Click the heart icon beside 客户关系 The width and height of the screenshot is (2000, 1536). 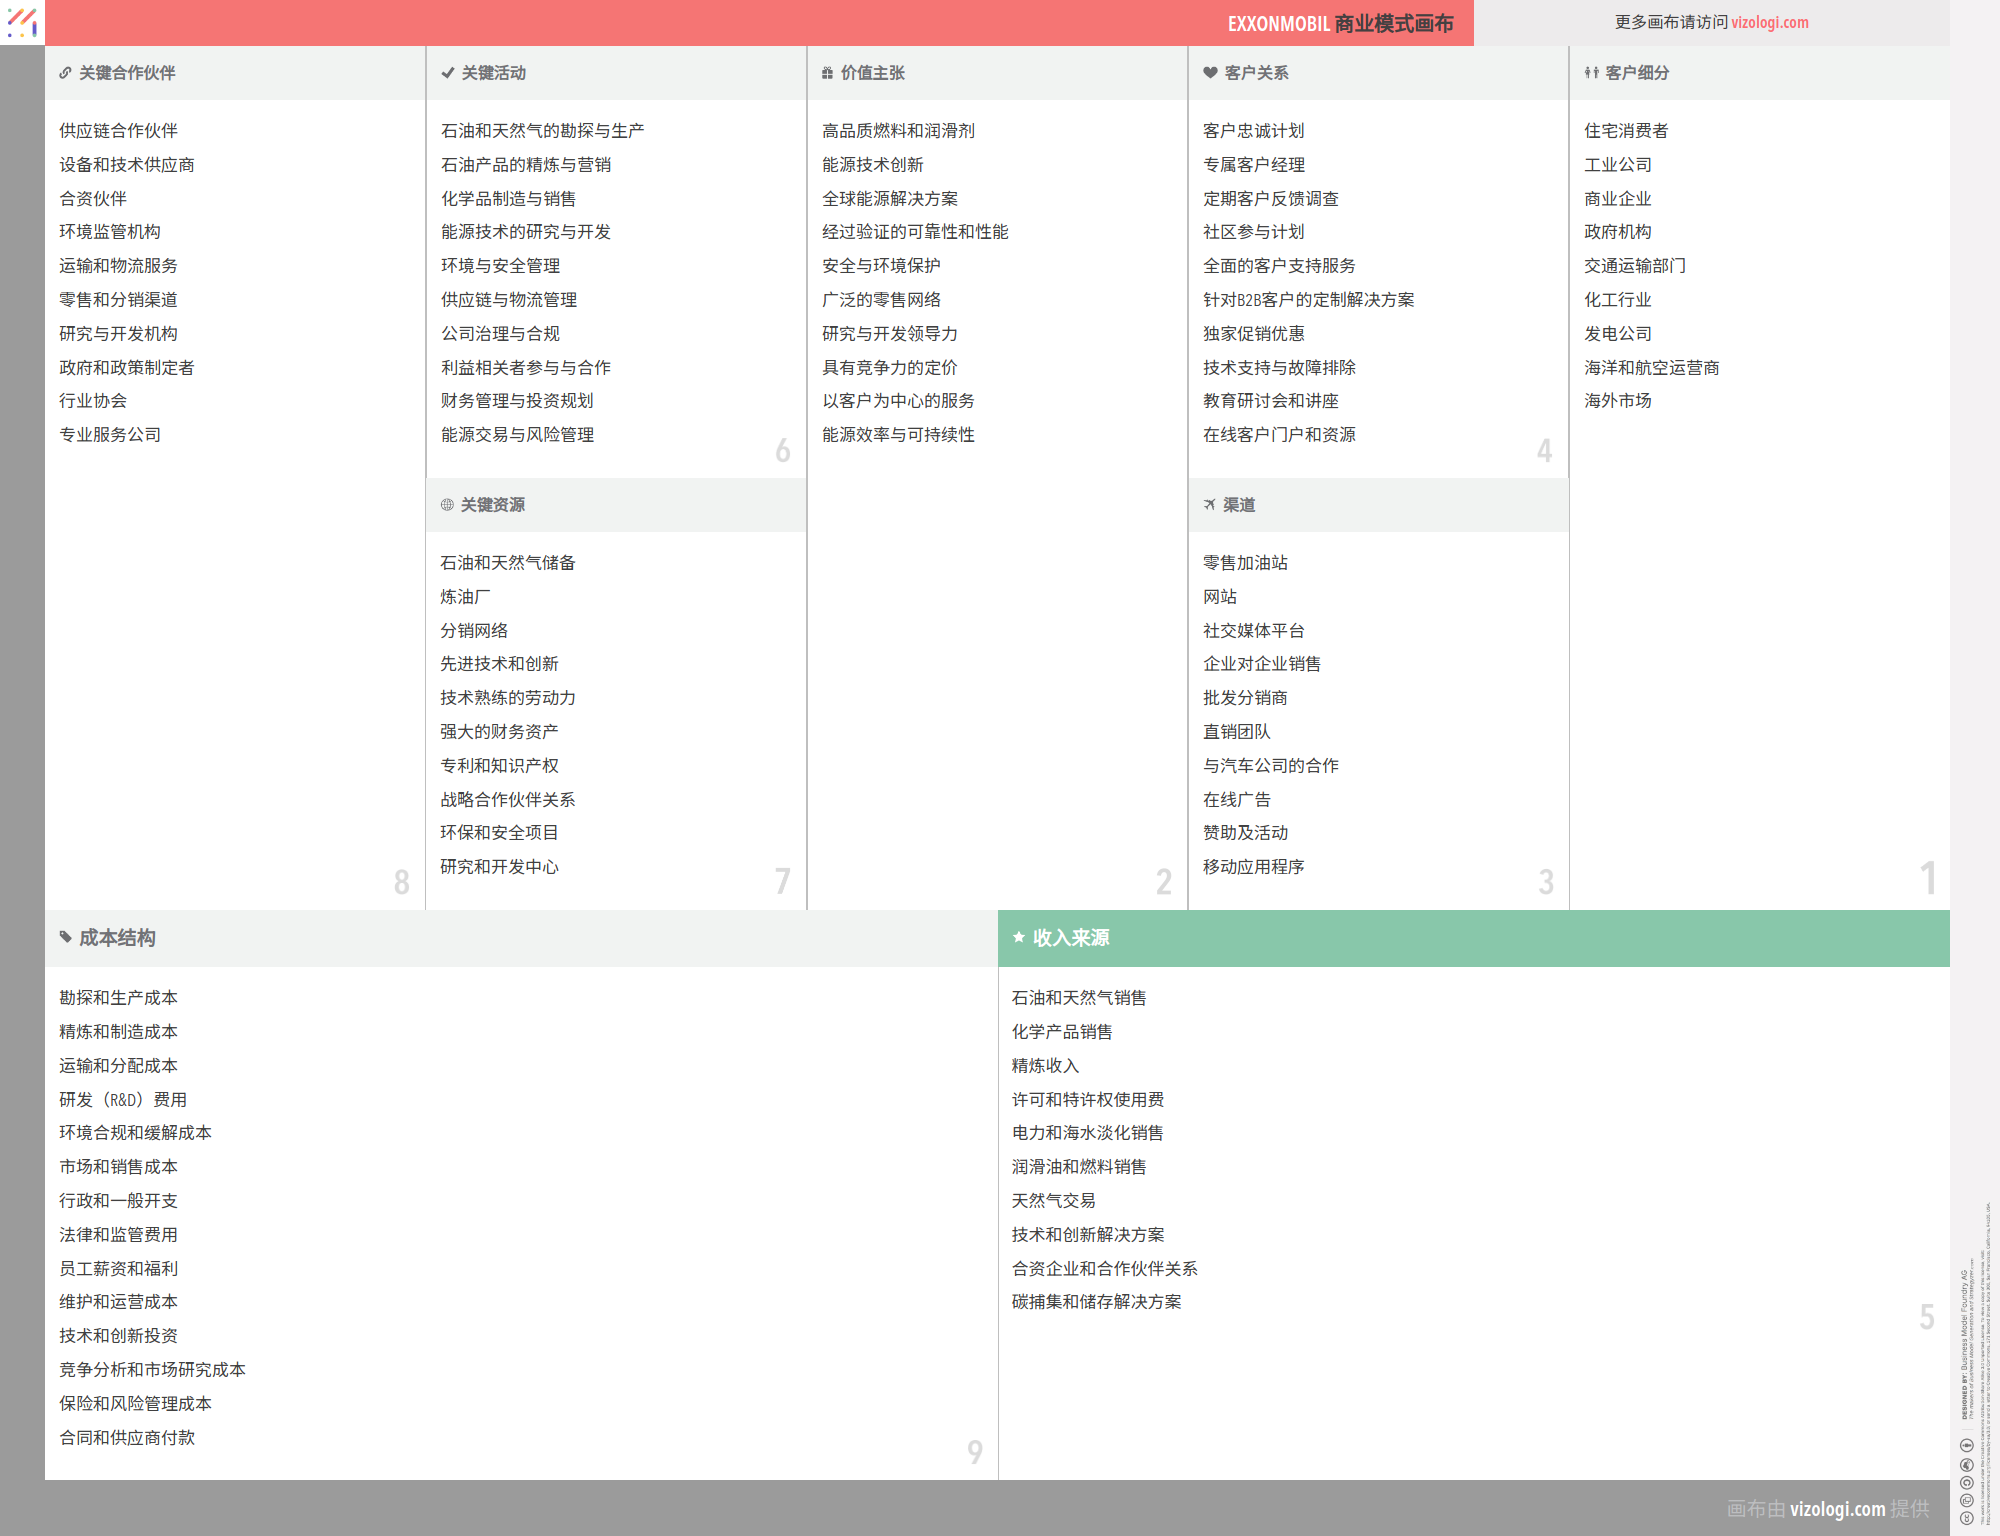[x=1210, y=73]
